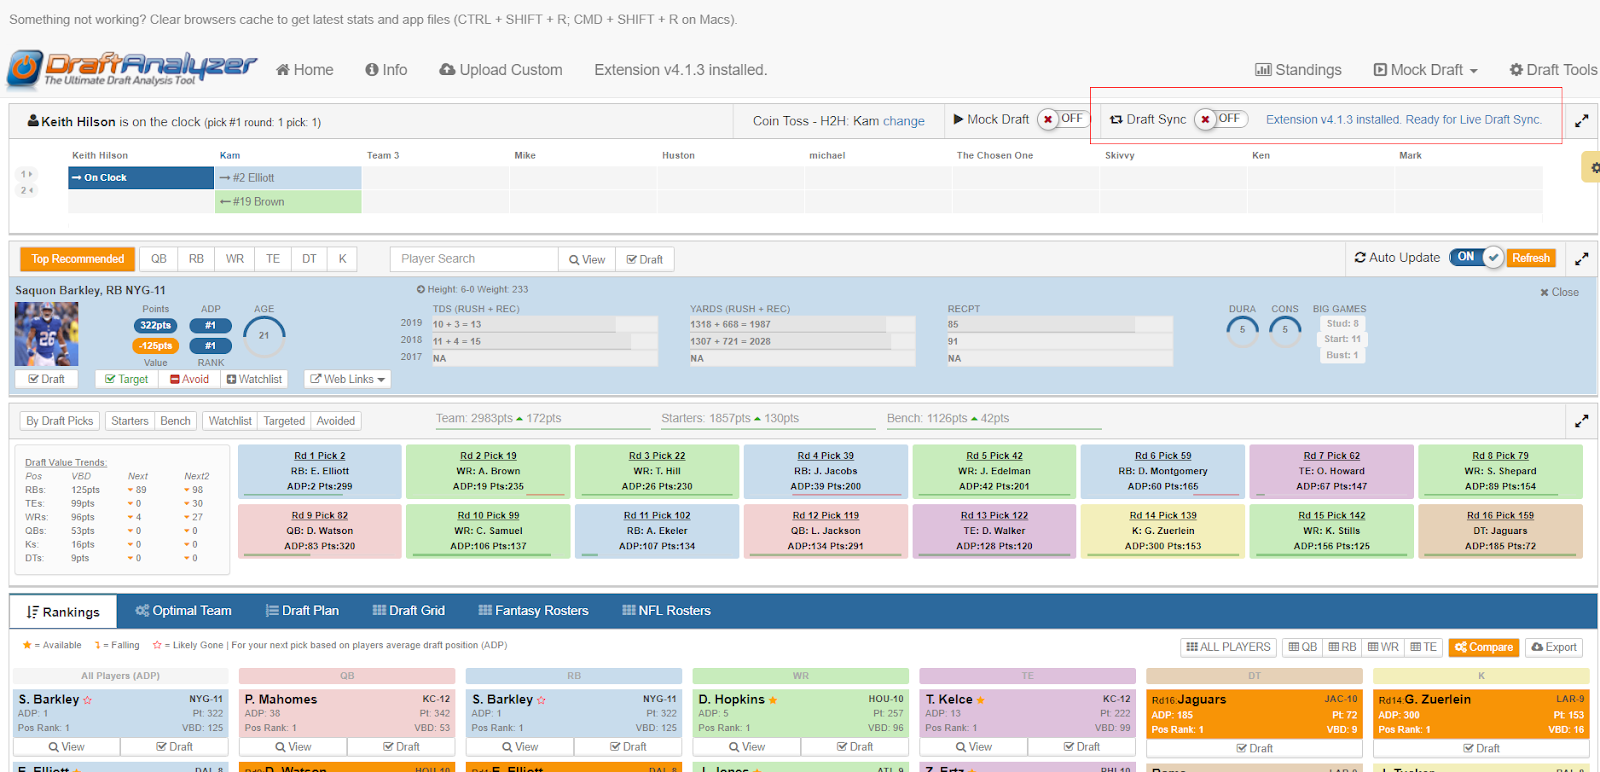Open the Rd 1 Pick 2 link
This screenshot has width=1600, height=772.
(x=320, y=456)
